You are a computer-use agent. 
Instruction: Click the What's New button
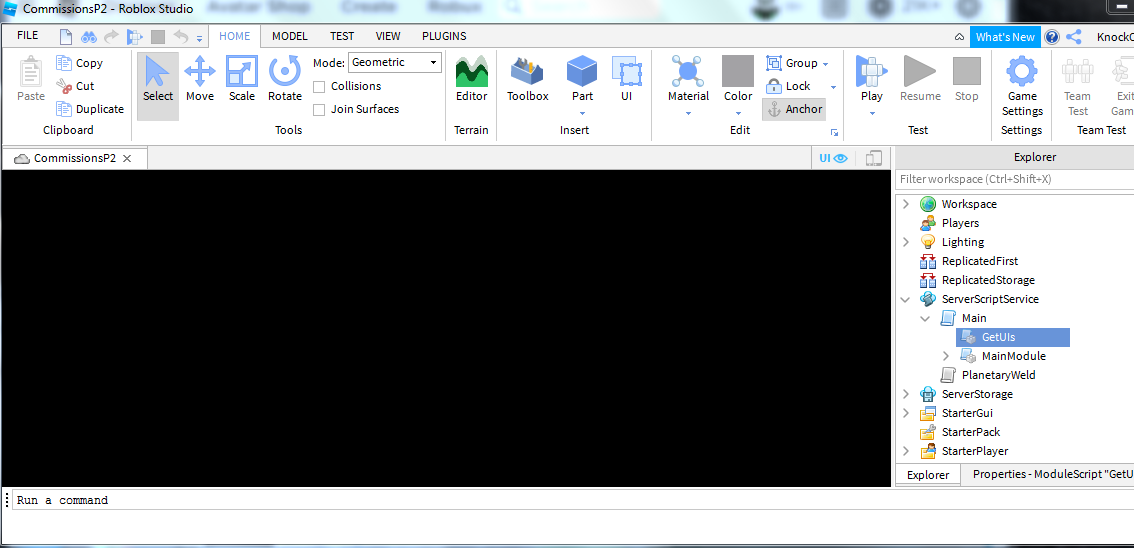[x=1005, y=37]
